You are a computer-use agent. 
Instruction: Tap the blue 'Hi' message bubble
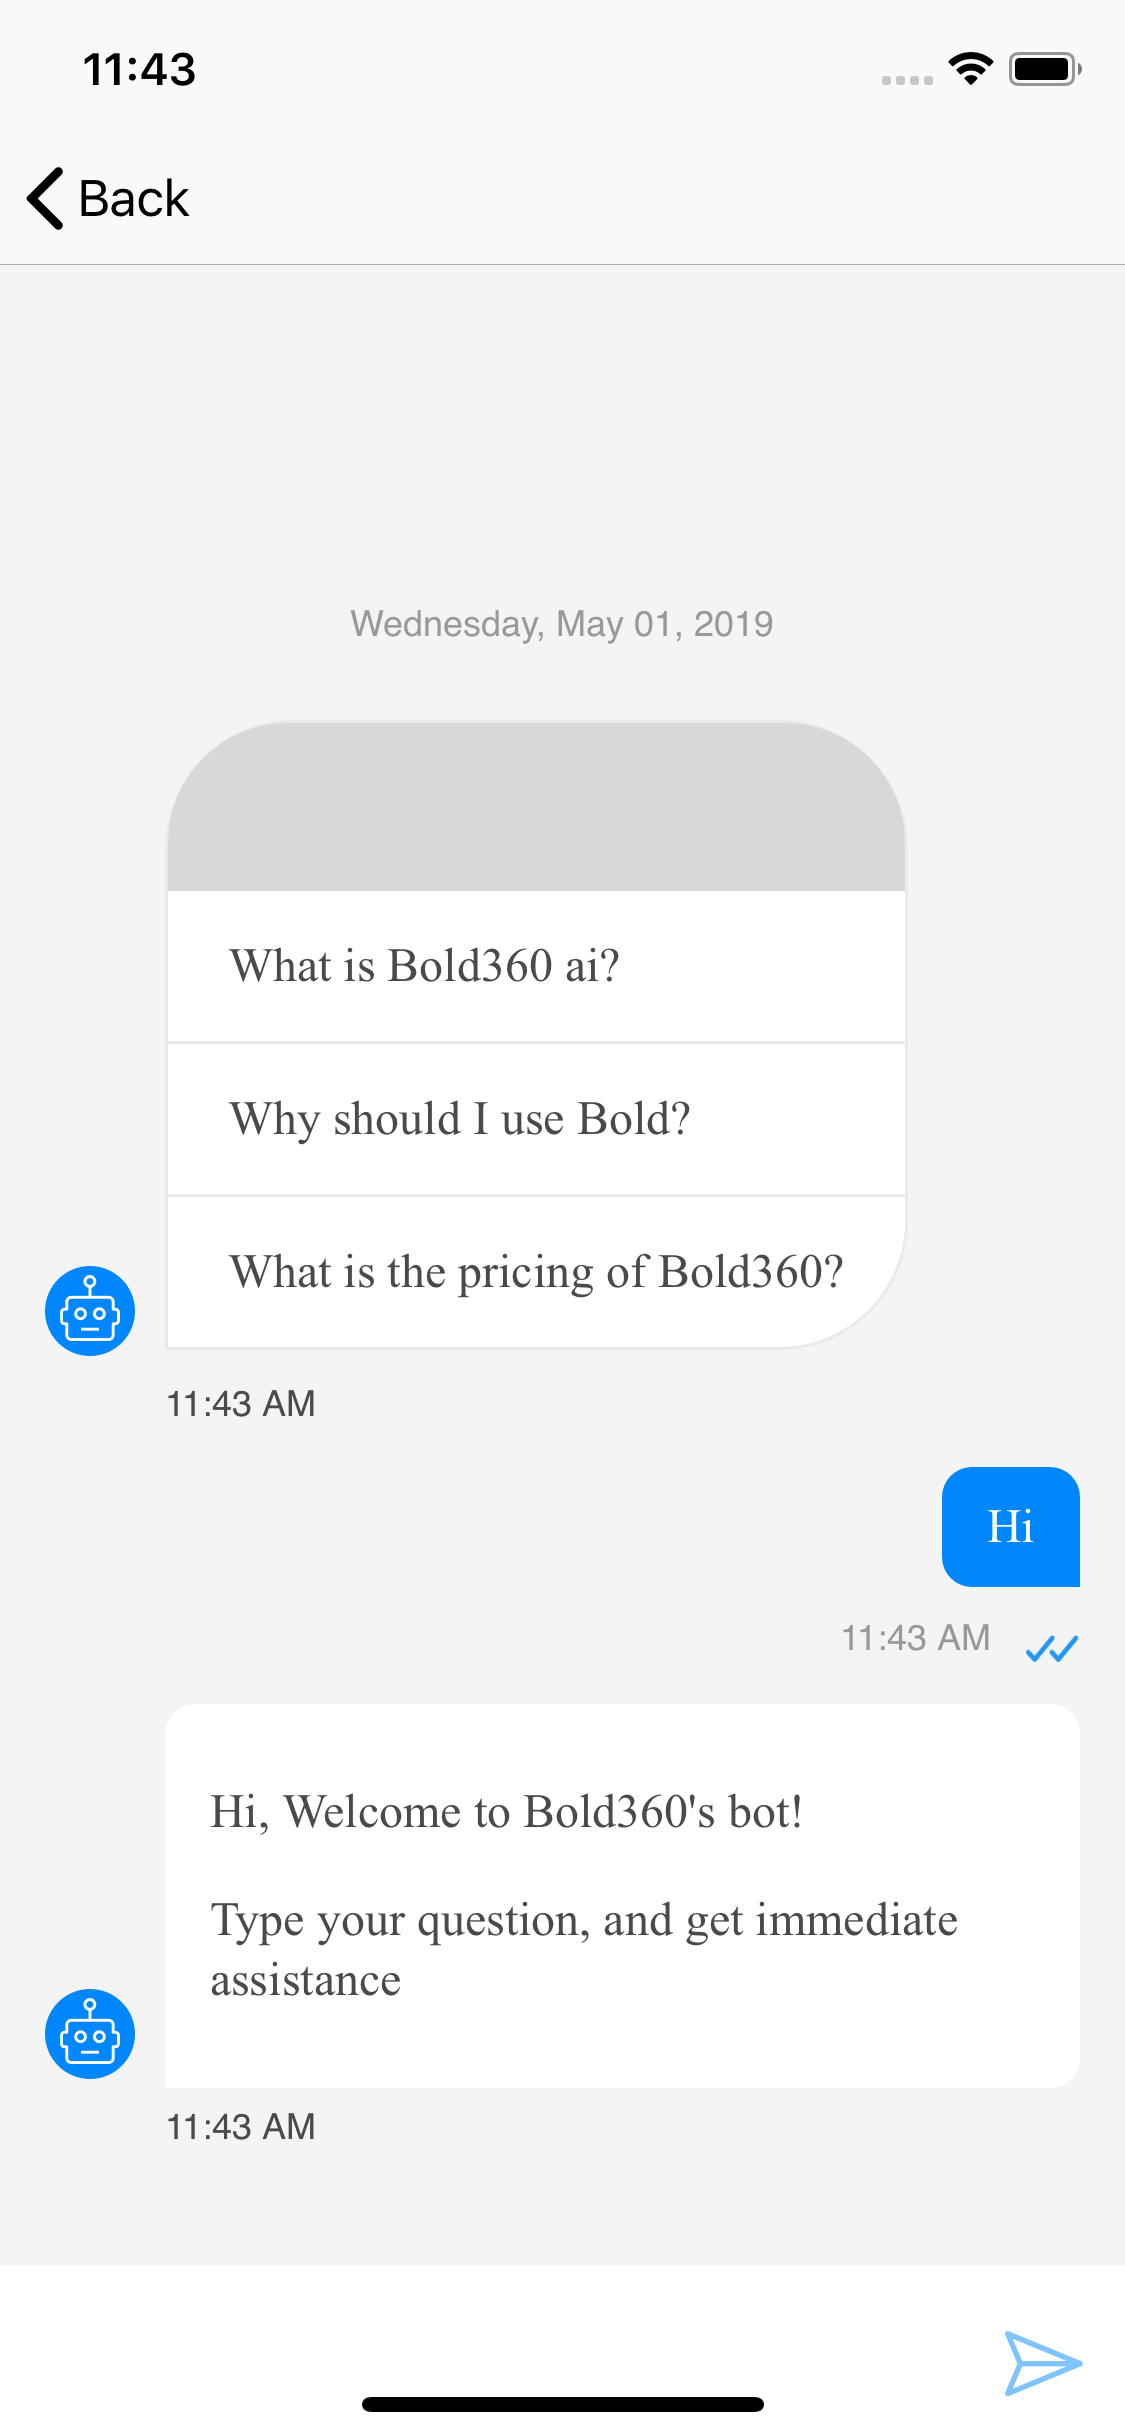click(1010, 1527)
